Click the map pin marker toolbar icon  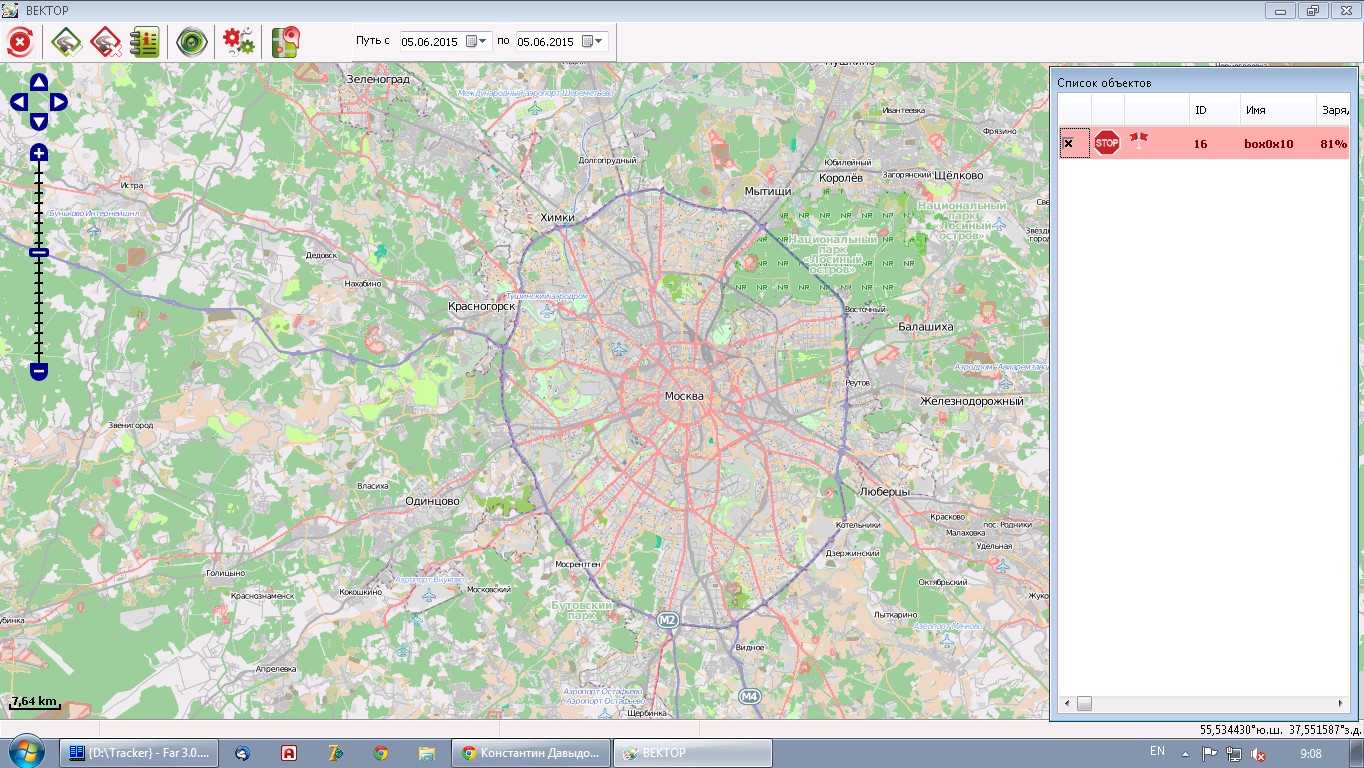pos(285,42)
